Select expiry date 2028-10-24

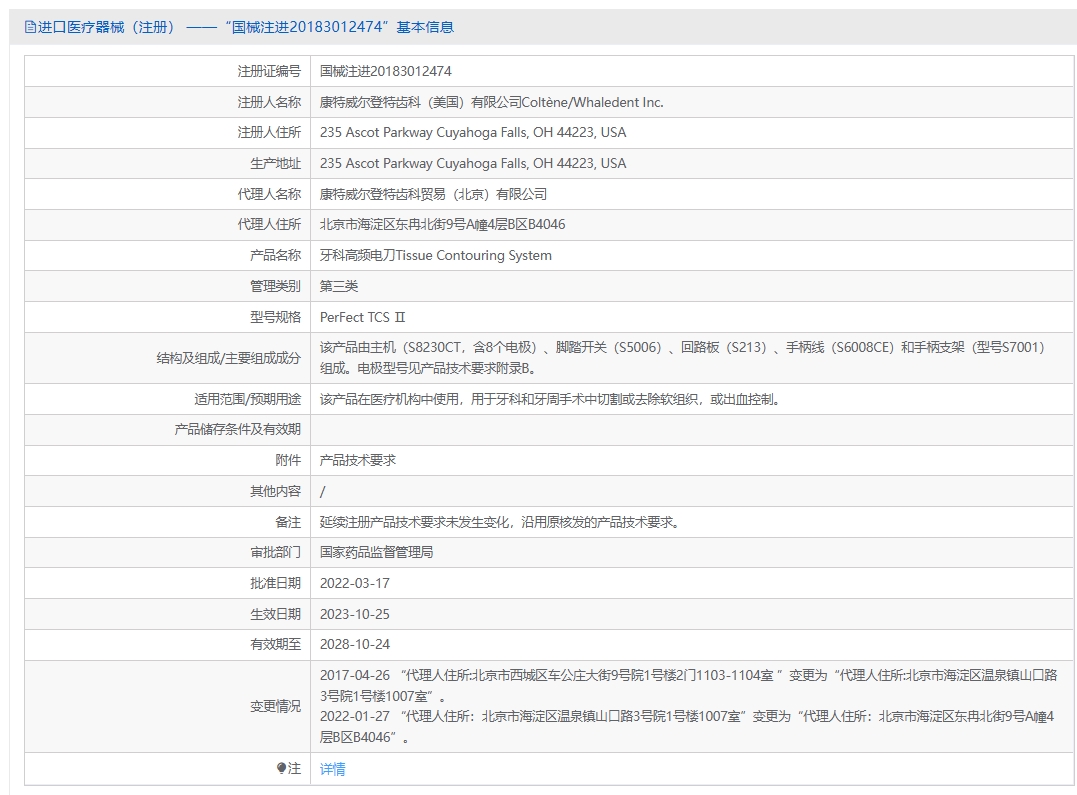(x=354, y=645)
